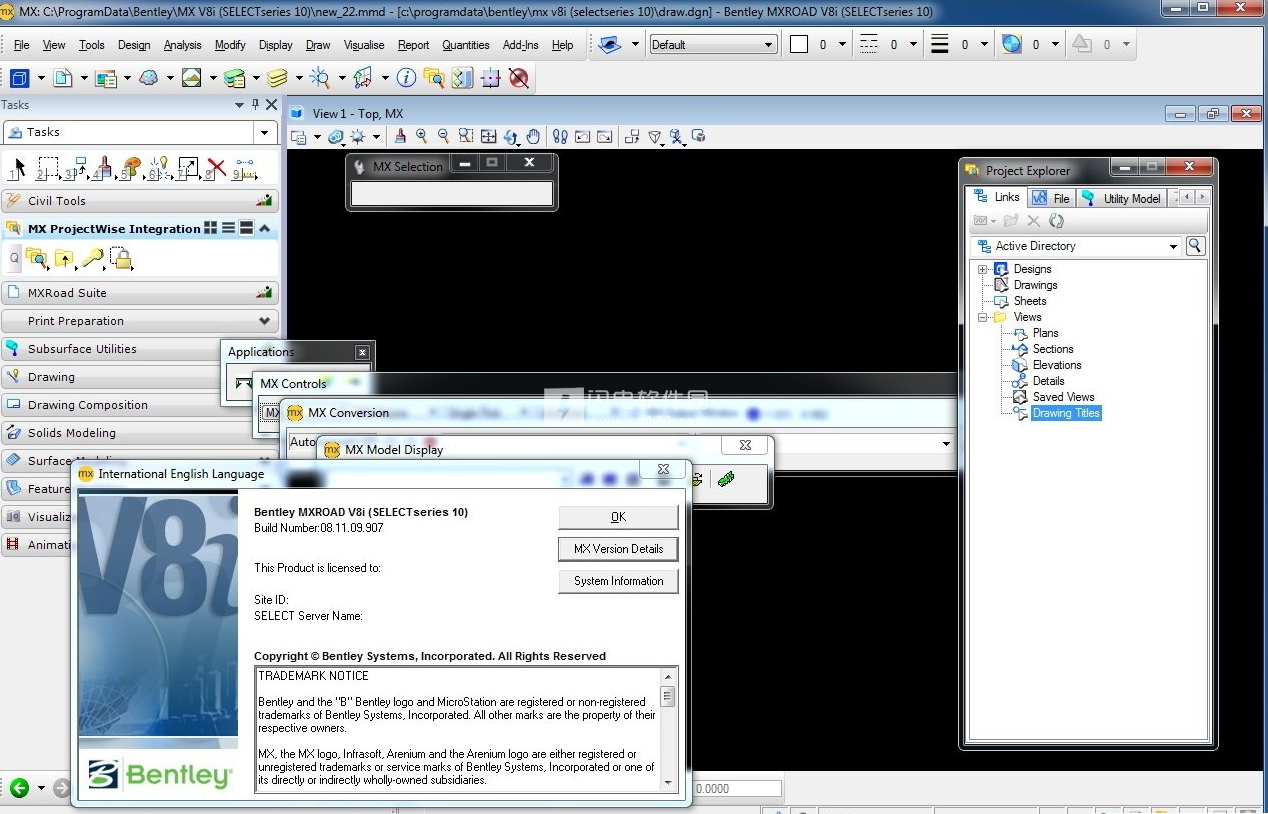
Task: Switch Tasks layout to list view
Action: coord(228,228)
